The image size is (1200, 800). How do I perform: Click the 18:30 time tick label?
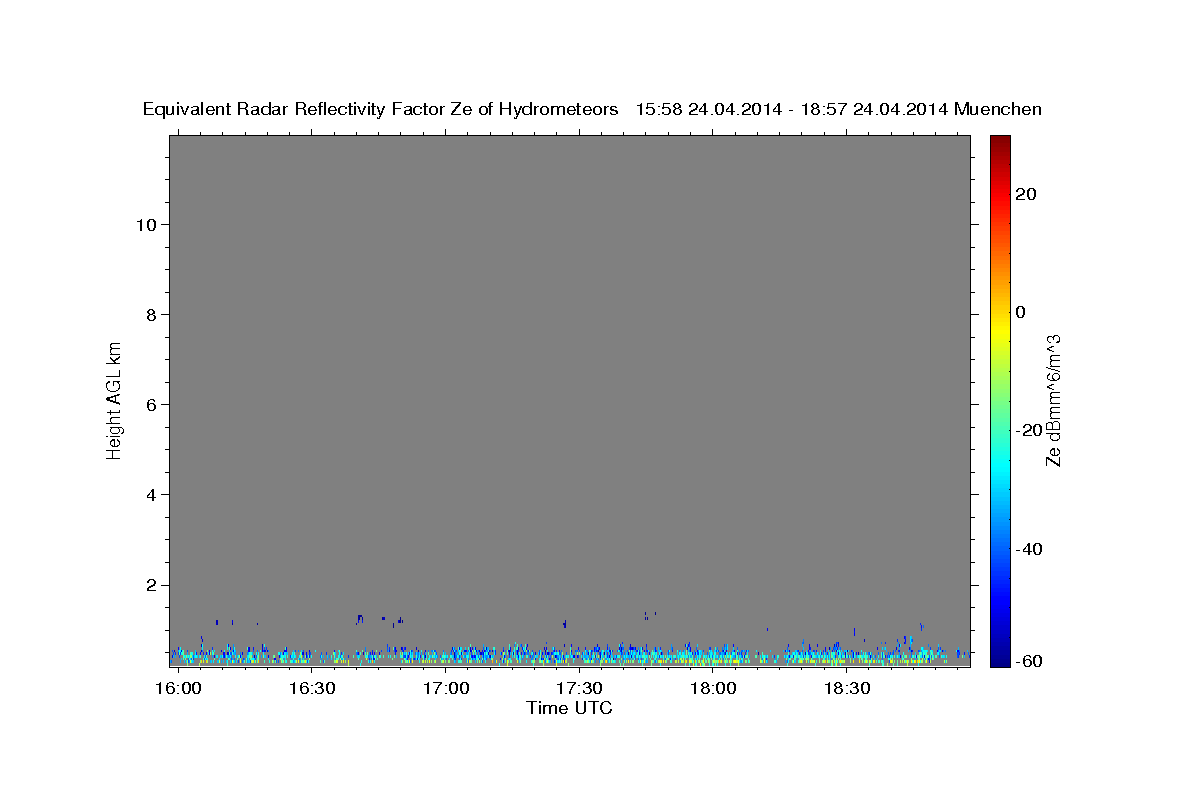point(846,689)
